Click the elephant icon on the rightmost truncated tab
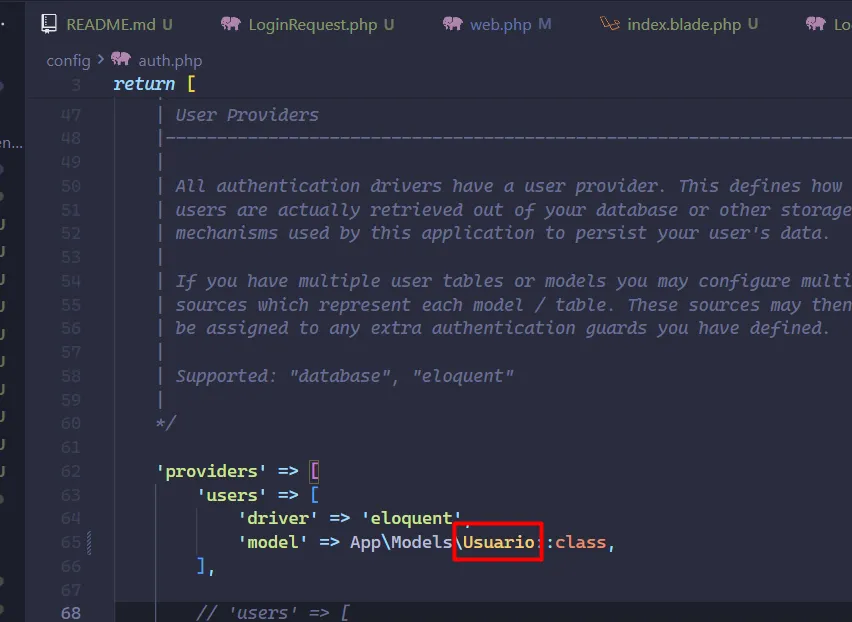Screen dimensions: 852x622 (816, 22)
